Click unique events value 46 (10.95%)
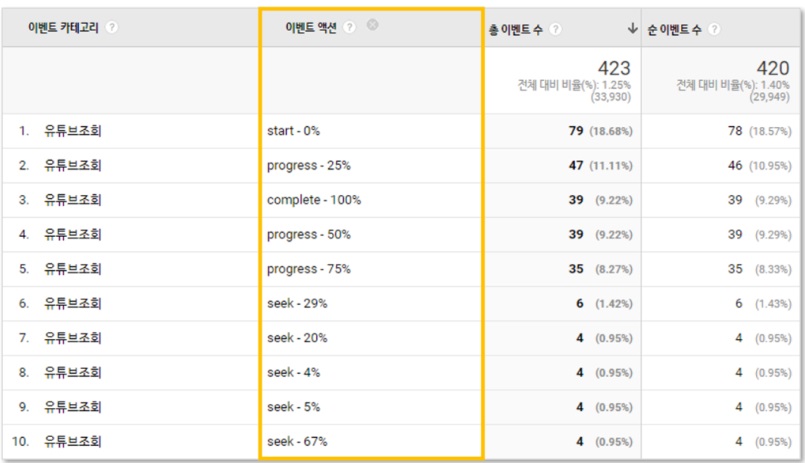The width and height of the screenshot is (805, 463). coord(759,165)
